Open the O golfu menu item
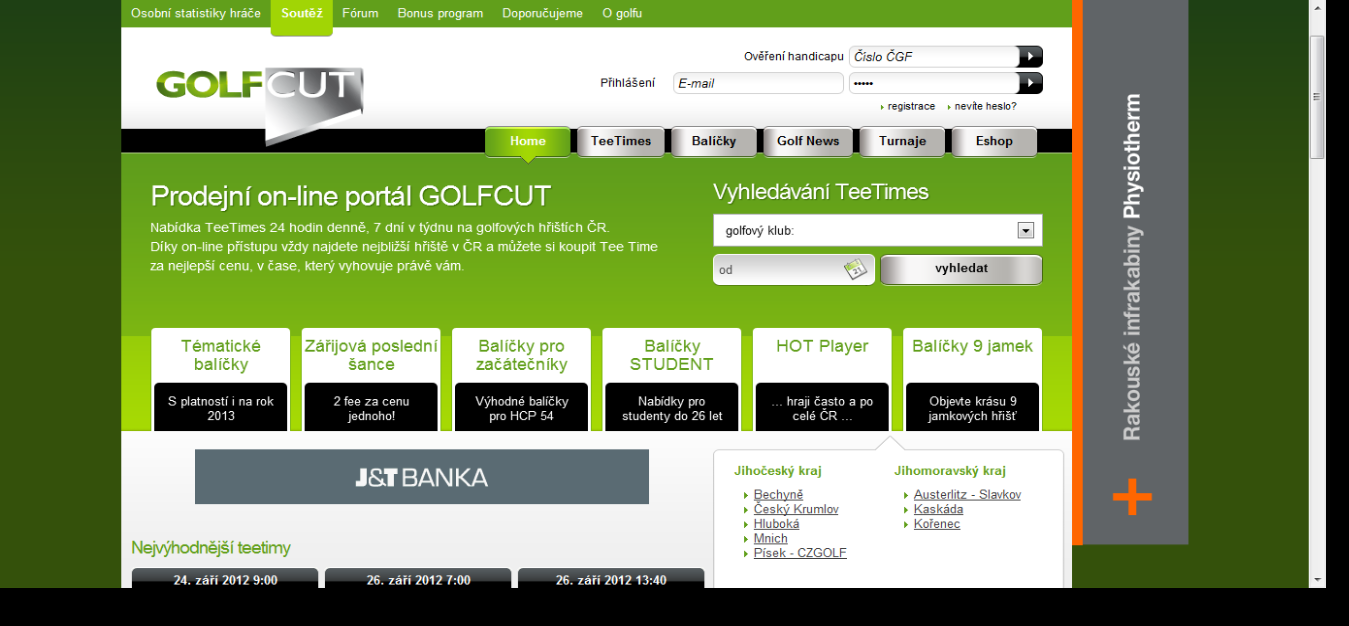Screen dimensions: 1349x626 pos(622,13)
